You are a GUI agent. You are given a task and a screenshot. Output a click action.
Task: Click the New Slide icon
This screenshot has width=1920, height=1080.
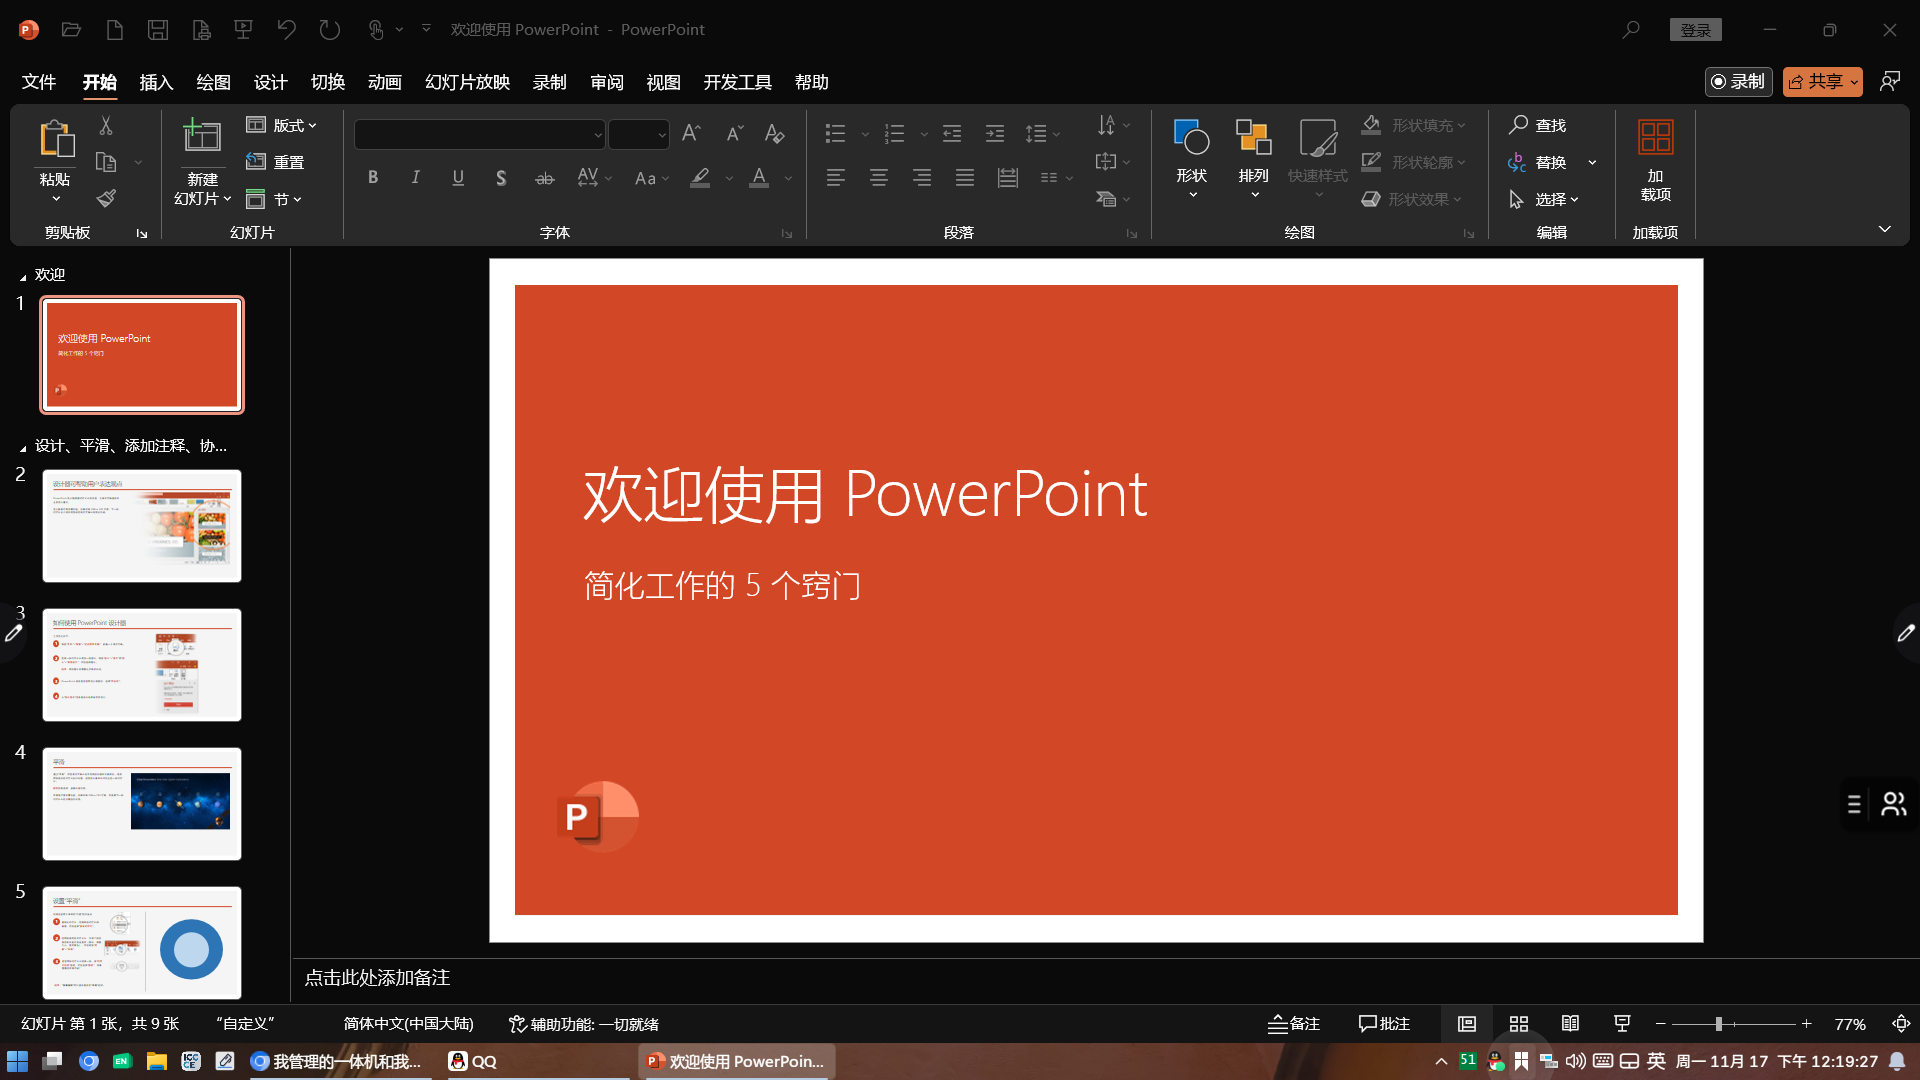coord(202,138)
